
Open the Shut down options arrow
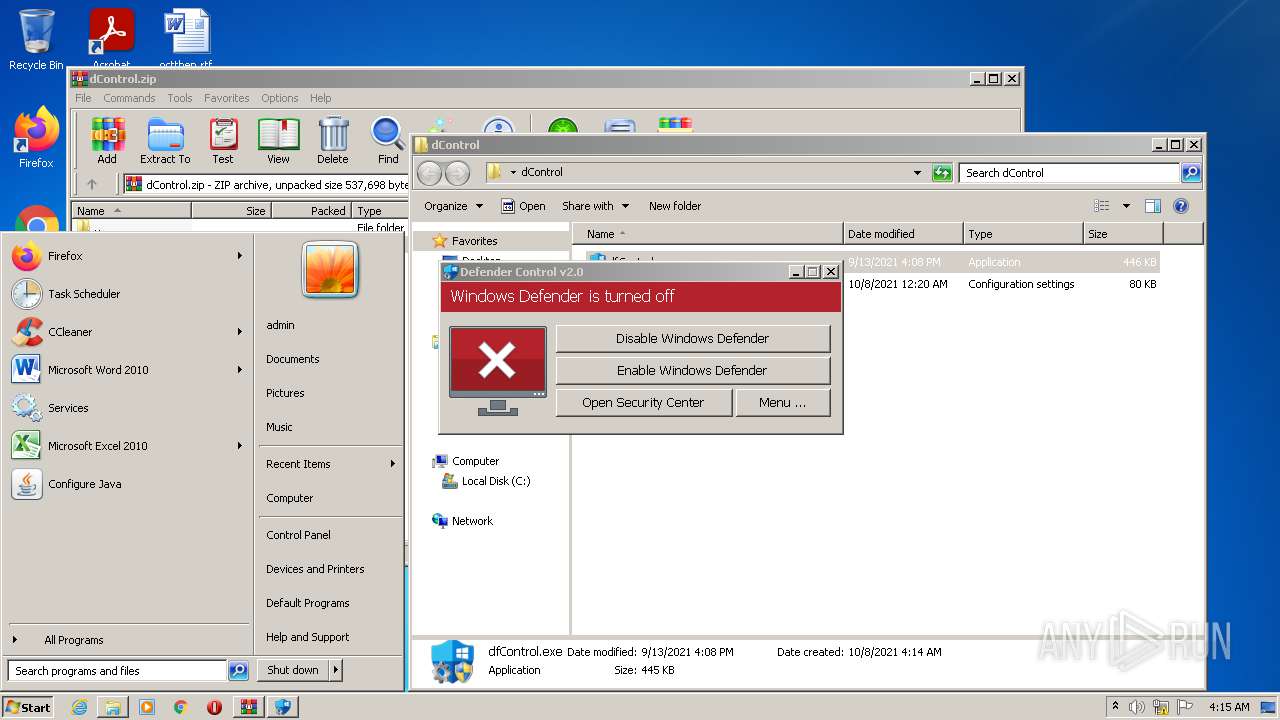[x=335, y=670]
